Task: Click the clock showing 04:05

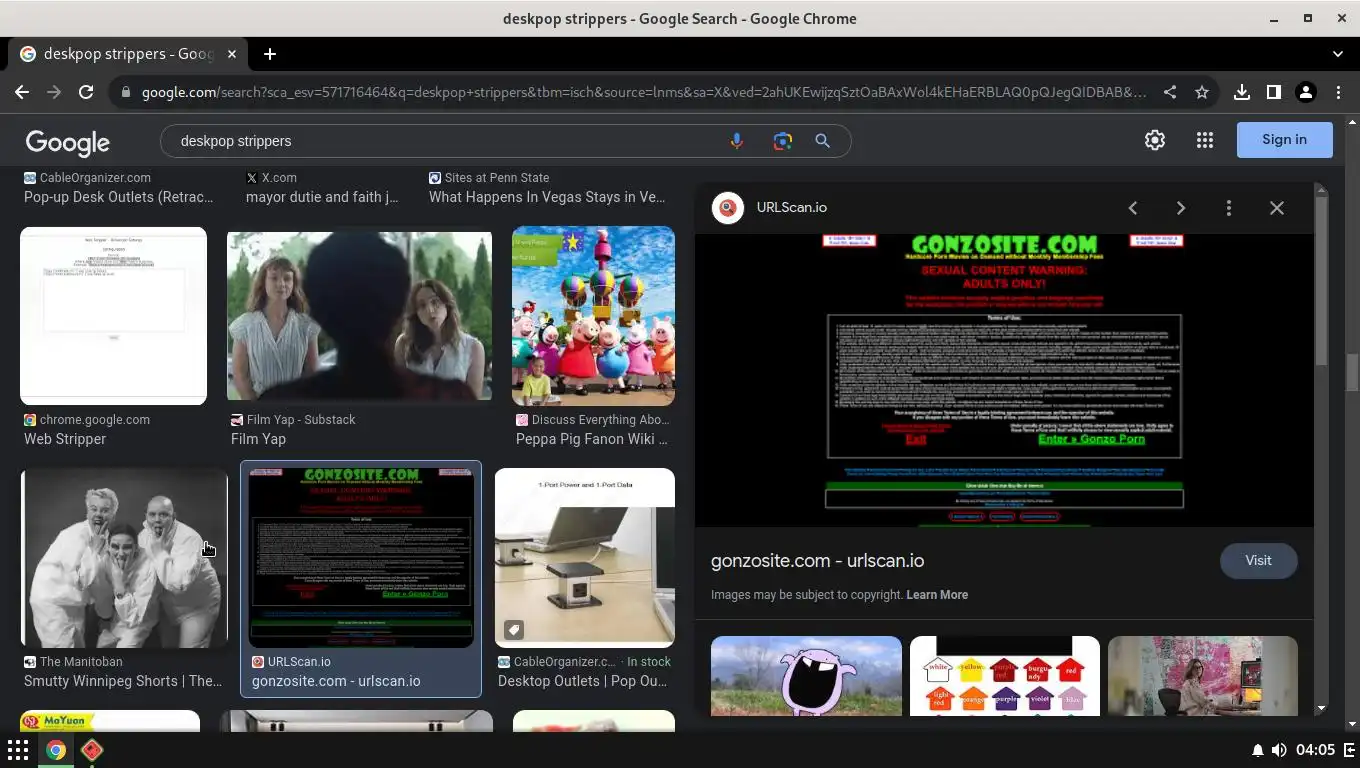Action: [x=1315, y=750]
